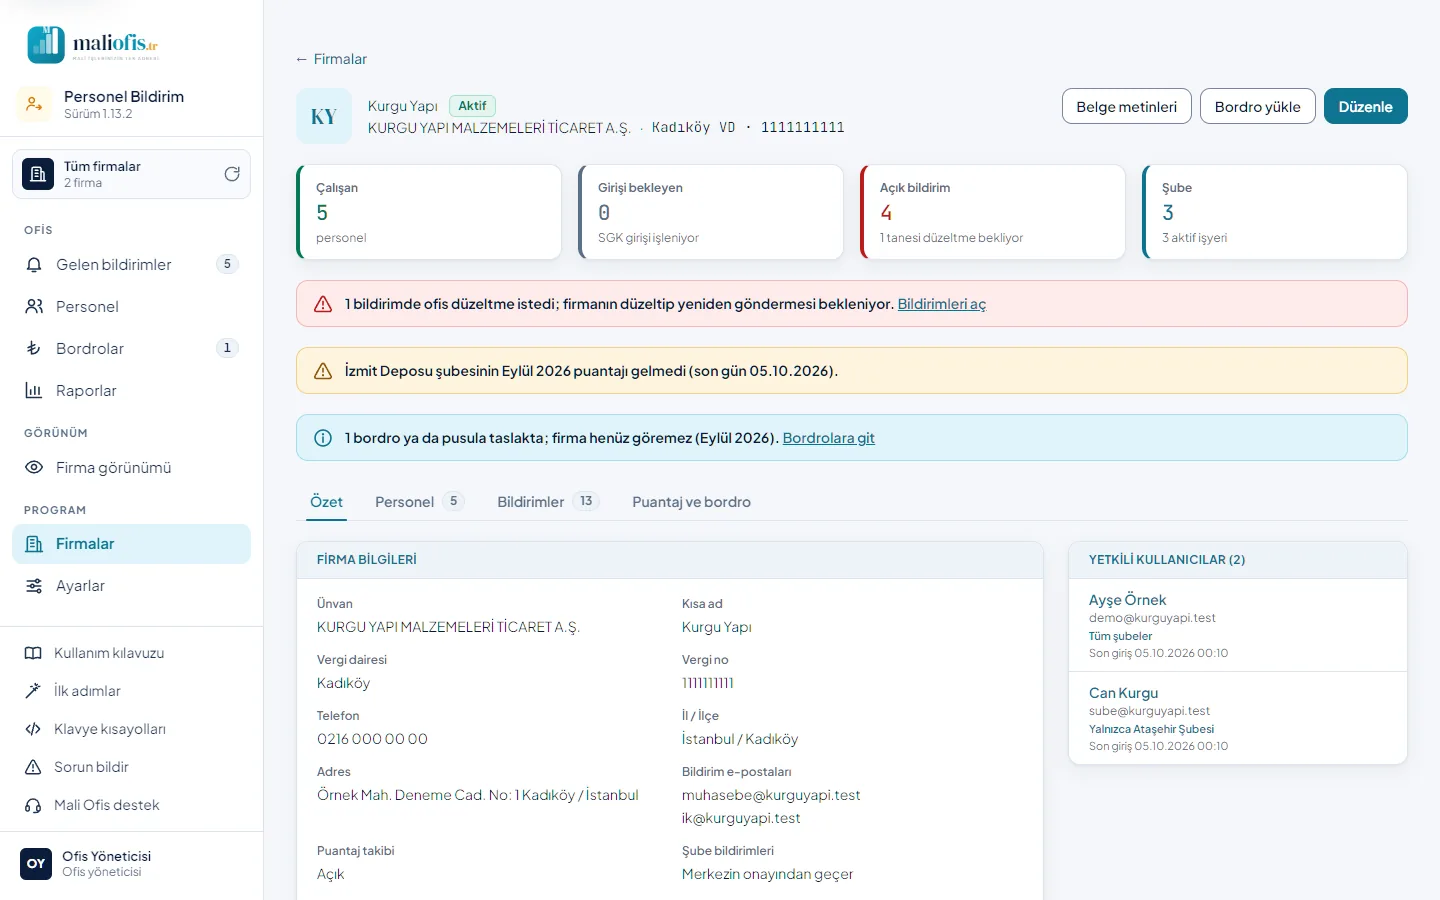The width and height of the screenshot is (1440, 900).
Task: Click the Raporlar chart icon
Action: coord(34,391)
